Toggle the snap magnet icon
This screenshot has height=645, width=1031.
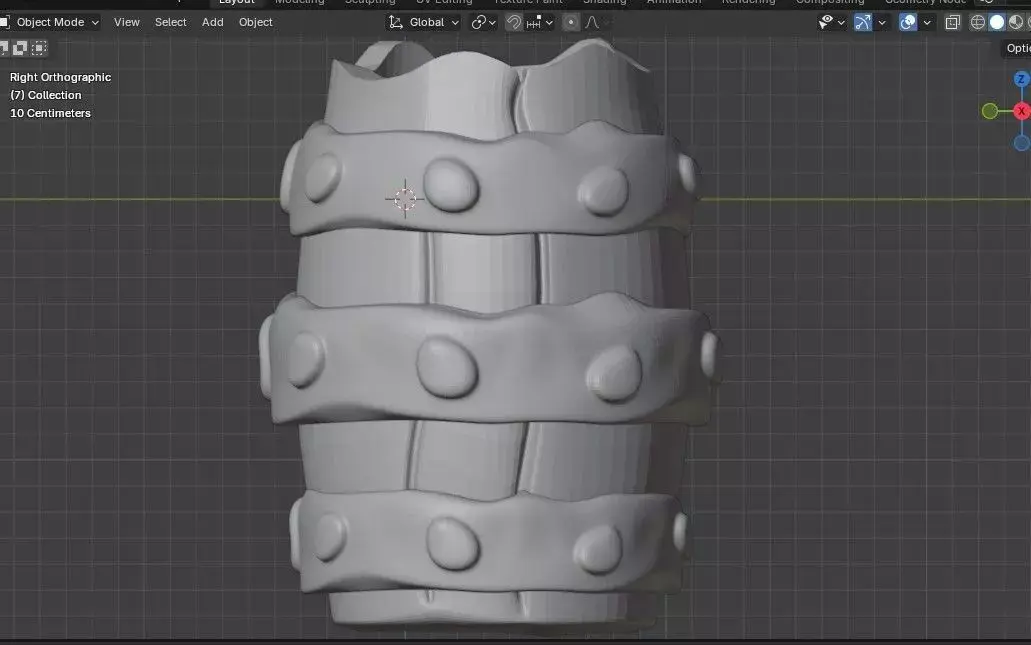tap(514, 22)
